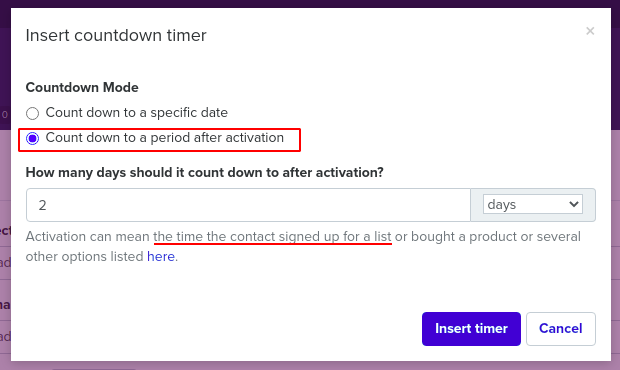The width and height of the screenshot is (620, 370).
Task: Click the 'Count down to a specific date' label
Action: point(137,113)
